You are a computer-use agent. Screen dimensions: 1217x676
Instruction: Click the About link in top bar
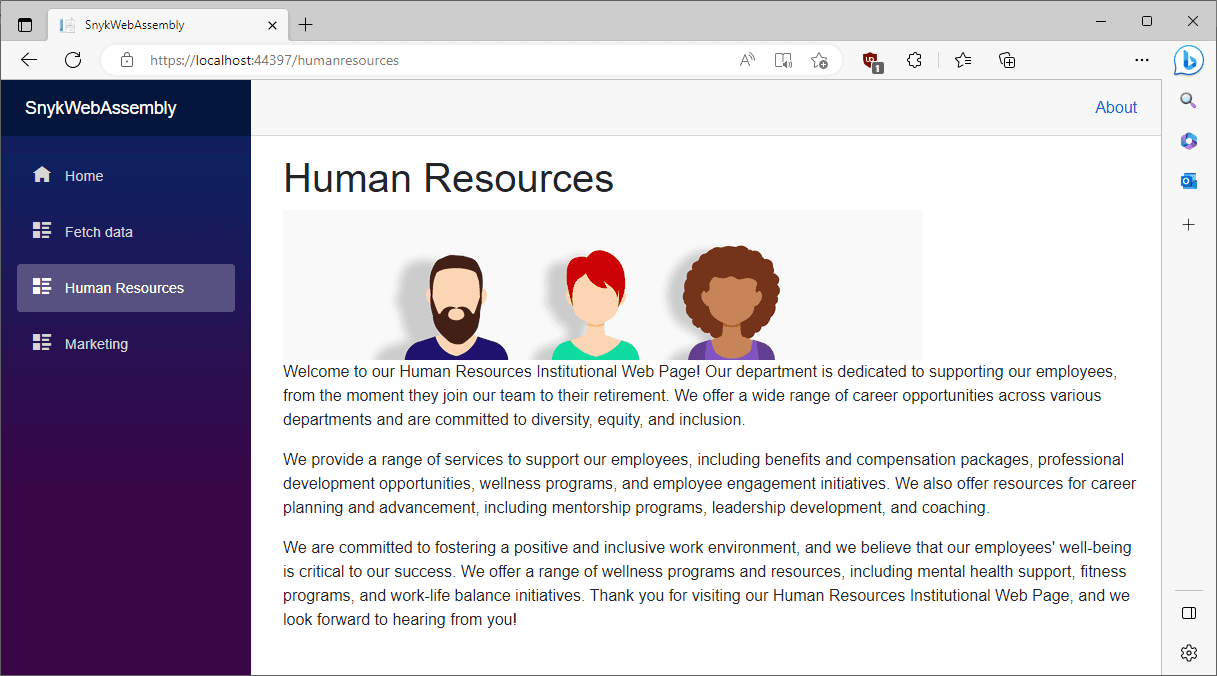[x=1116, y=108]
